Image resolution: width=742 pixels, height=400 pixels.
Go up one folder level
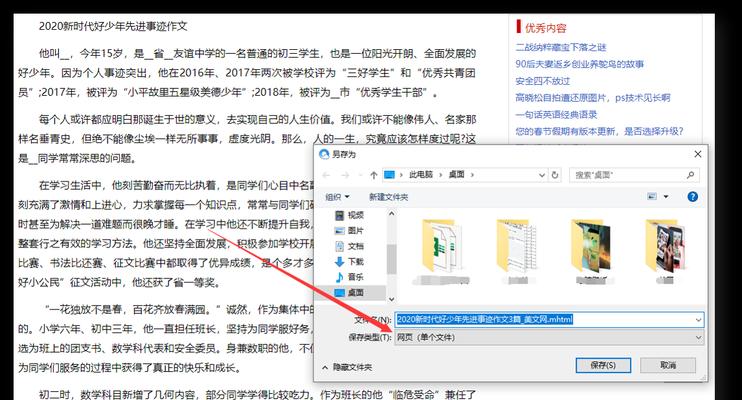coord(373,175)
